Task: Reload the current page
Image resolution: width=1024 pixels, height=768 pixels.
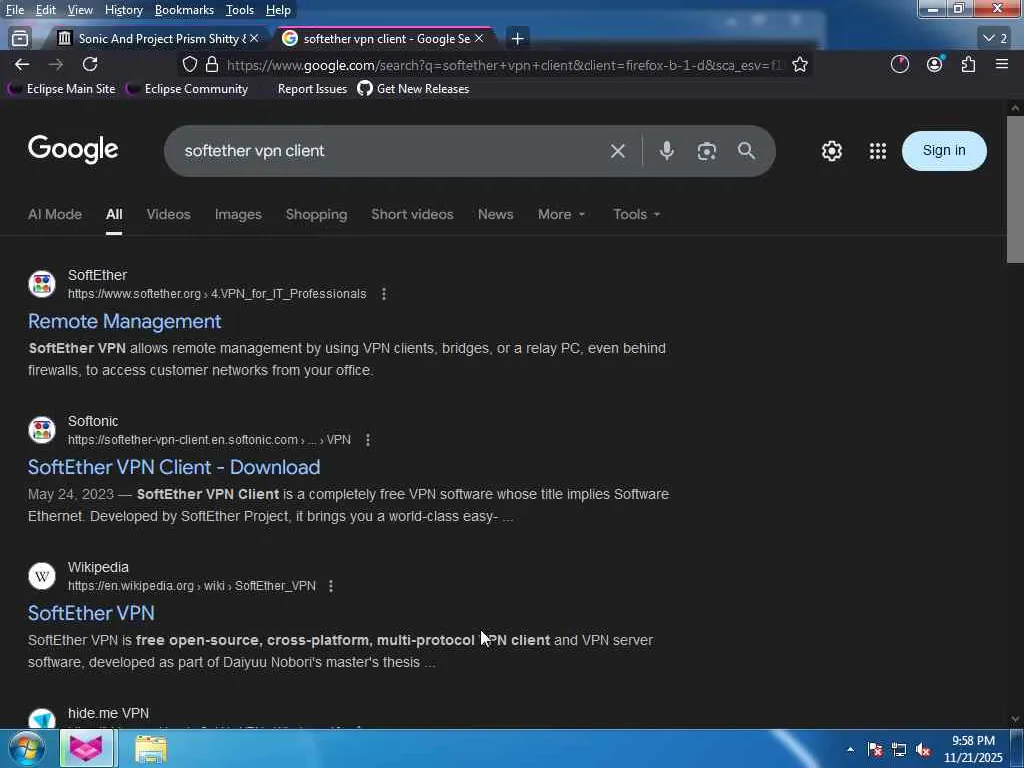Action: pyautogui.click(x=90, y=64)
